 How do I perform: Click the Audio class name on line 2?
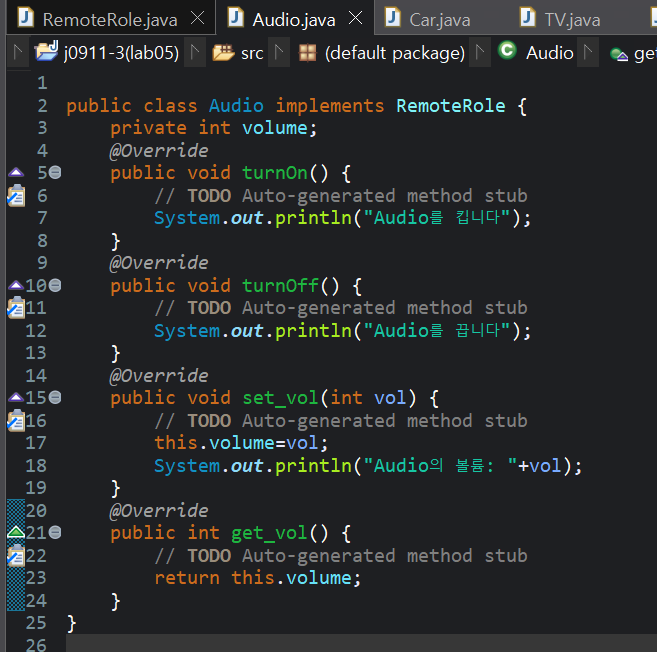pyautogui.click(x=236, y=106)
